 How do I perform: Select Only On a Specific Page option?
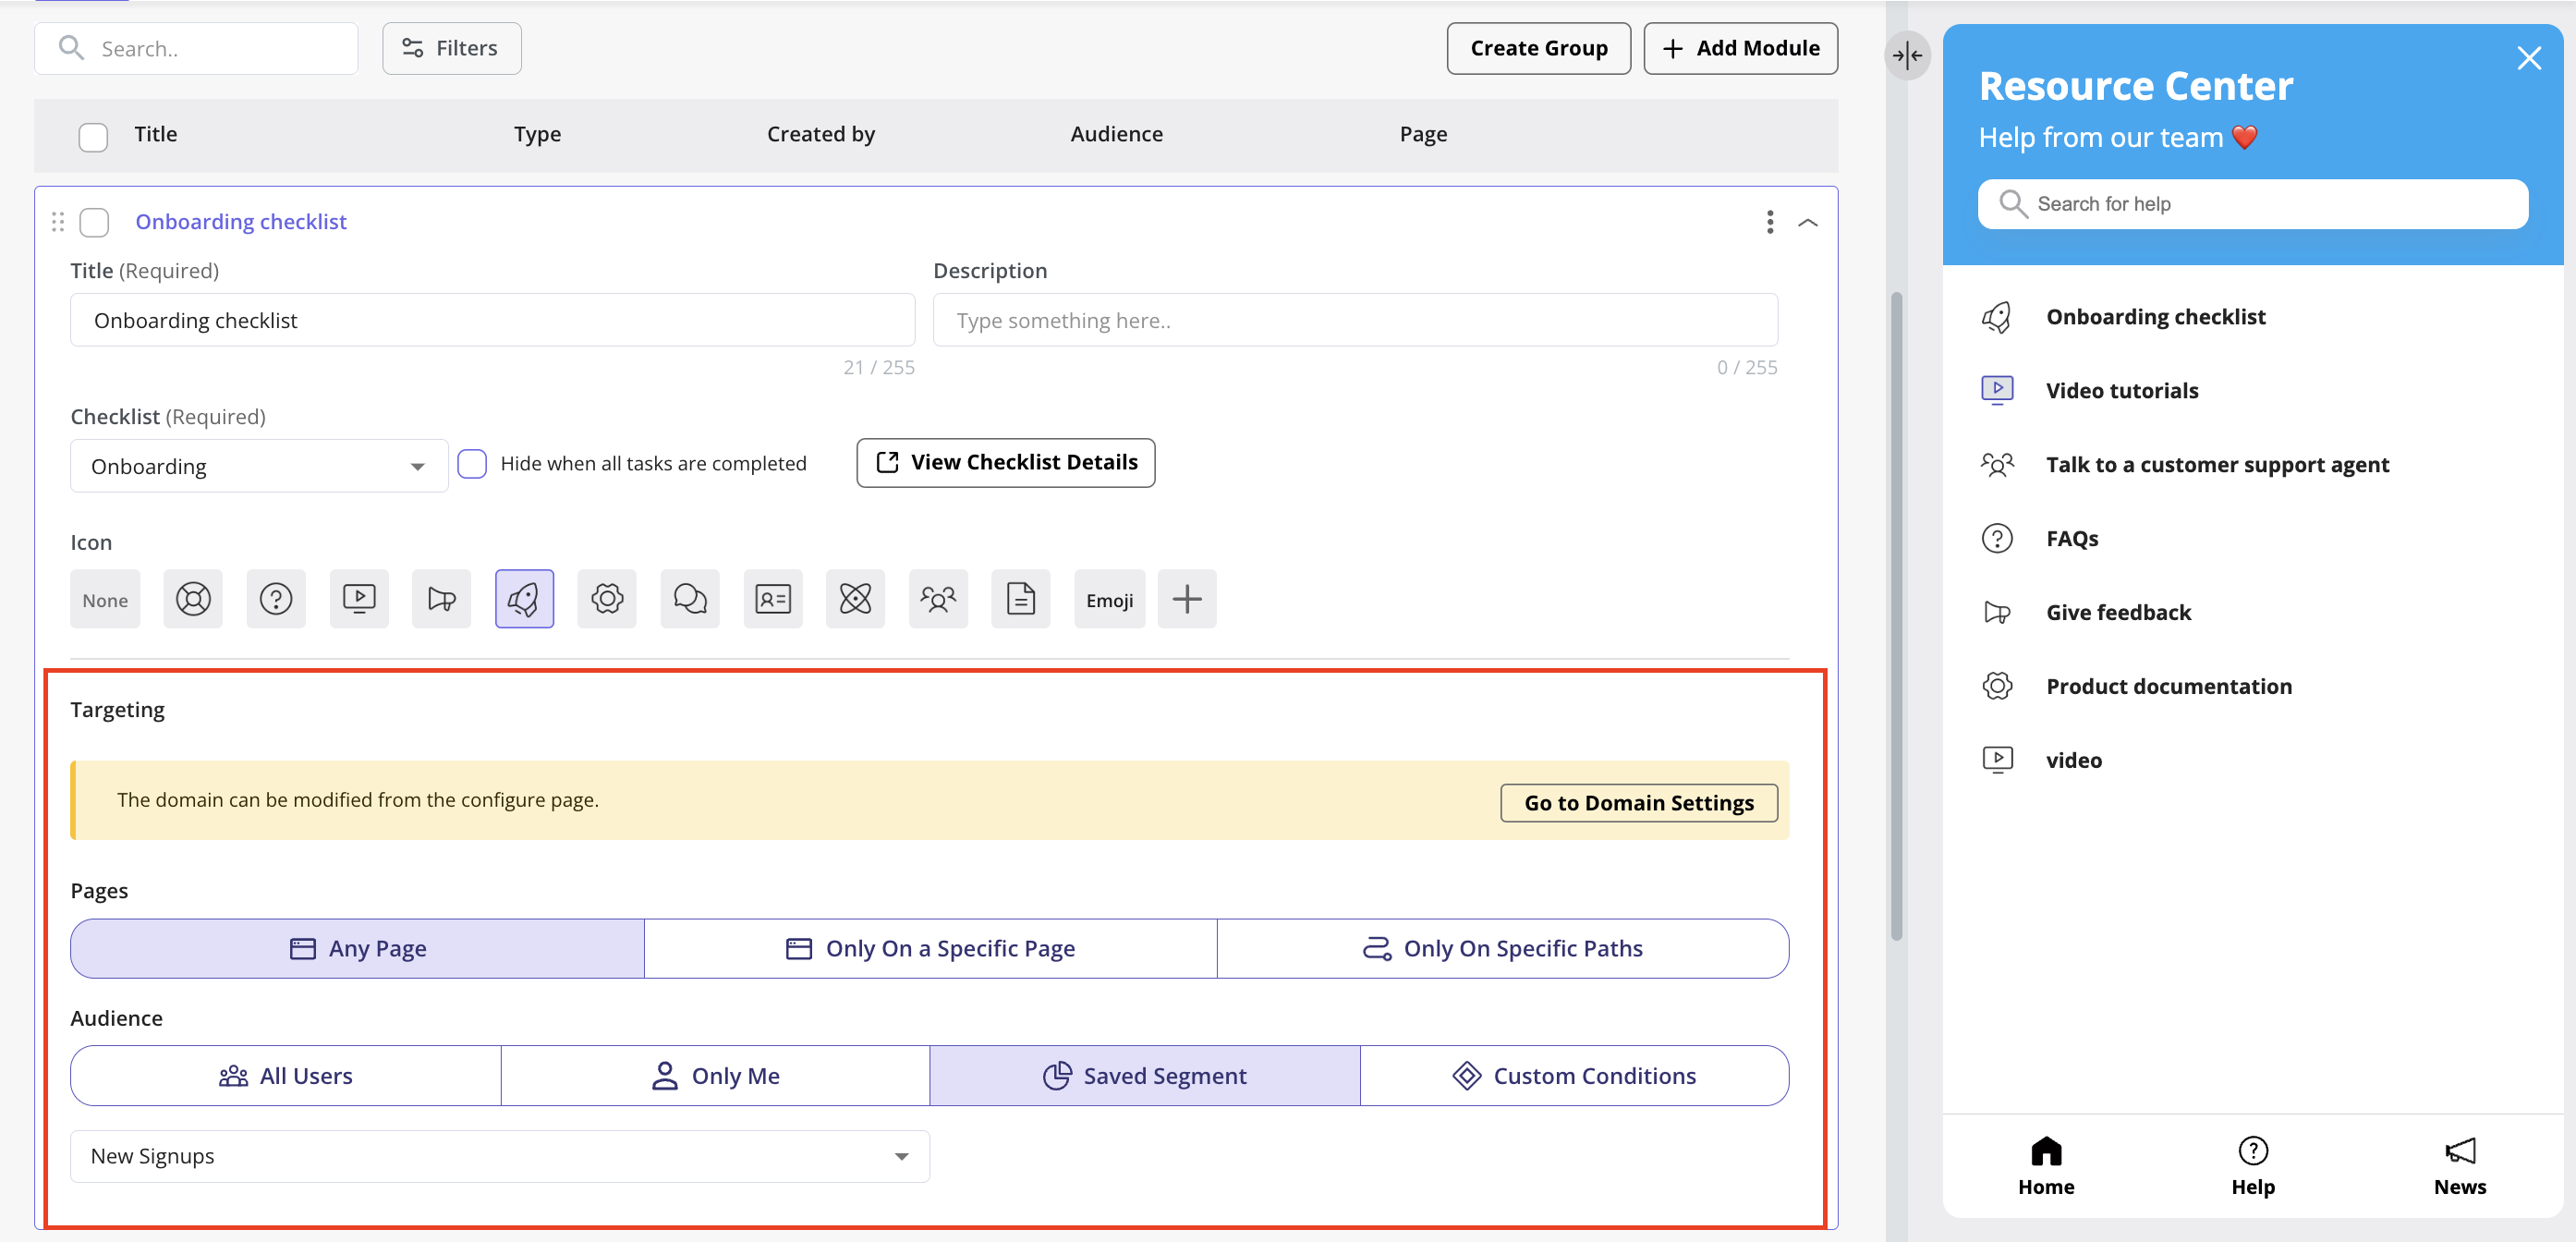pos(930,948)
